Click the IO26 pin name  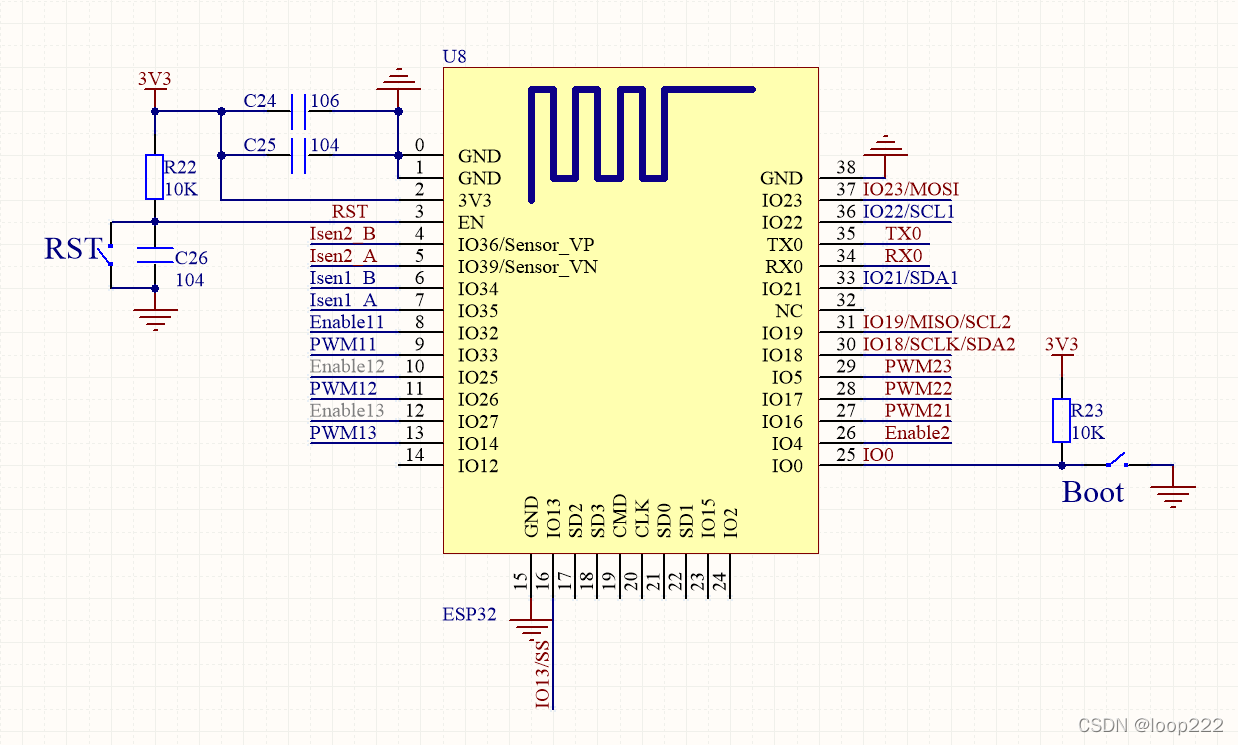point(478,399)
